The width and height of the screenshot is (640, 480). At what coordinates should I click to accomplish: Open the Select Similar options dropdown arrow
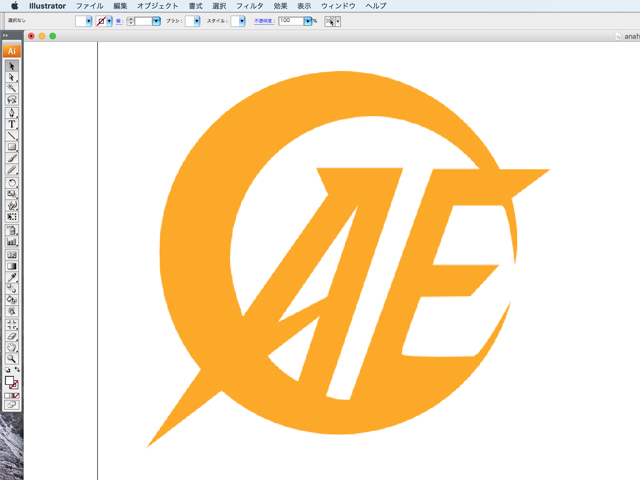[x=338, y=21]
